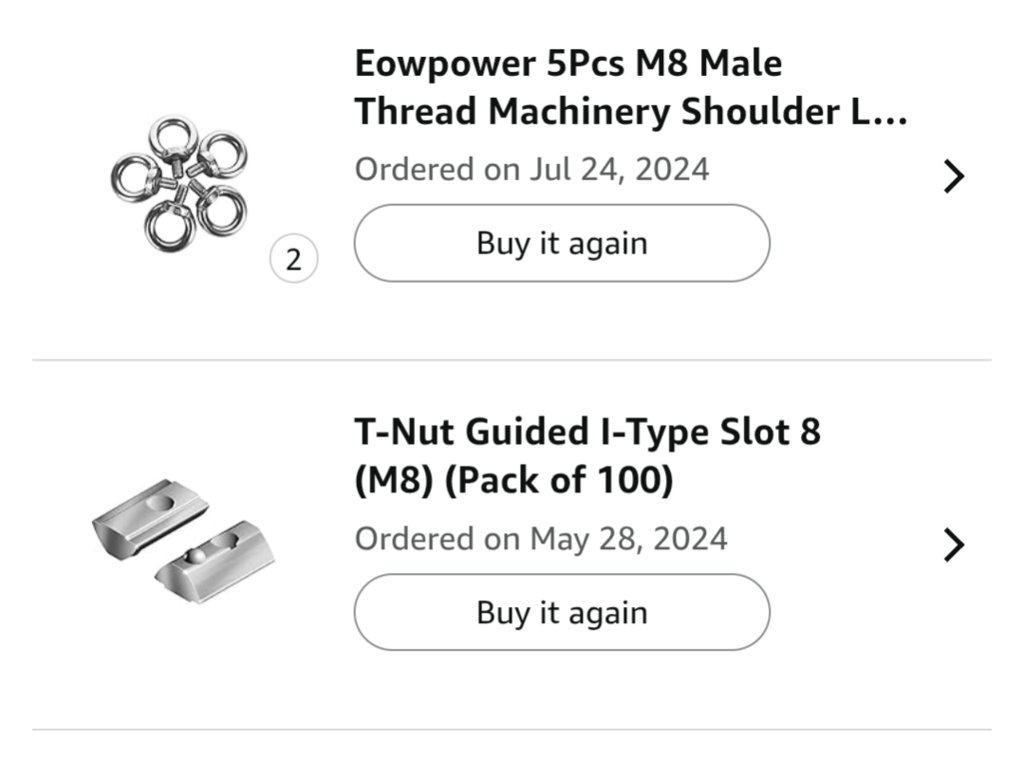Screen dimensions: 1024x776
Task: Click the quantity badge showing 2
Action: [294, 259]
